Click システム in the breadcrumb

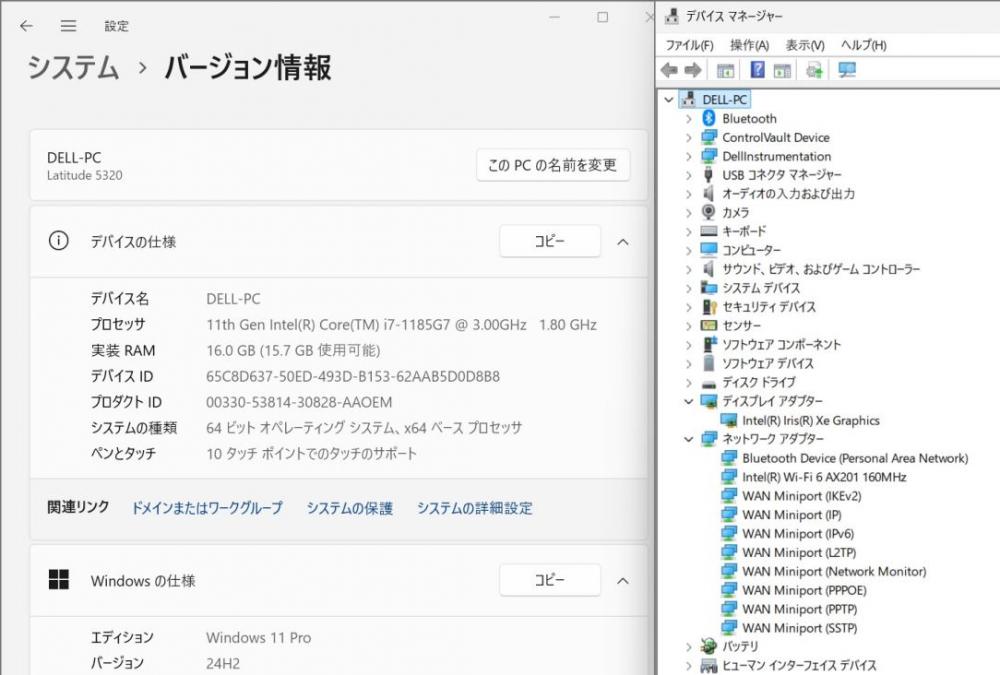(x=73, y=67)
